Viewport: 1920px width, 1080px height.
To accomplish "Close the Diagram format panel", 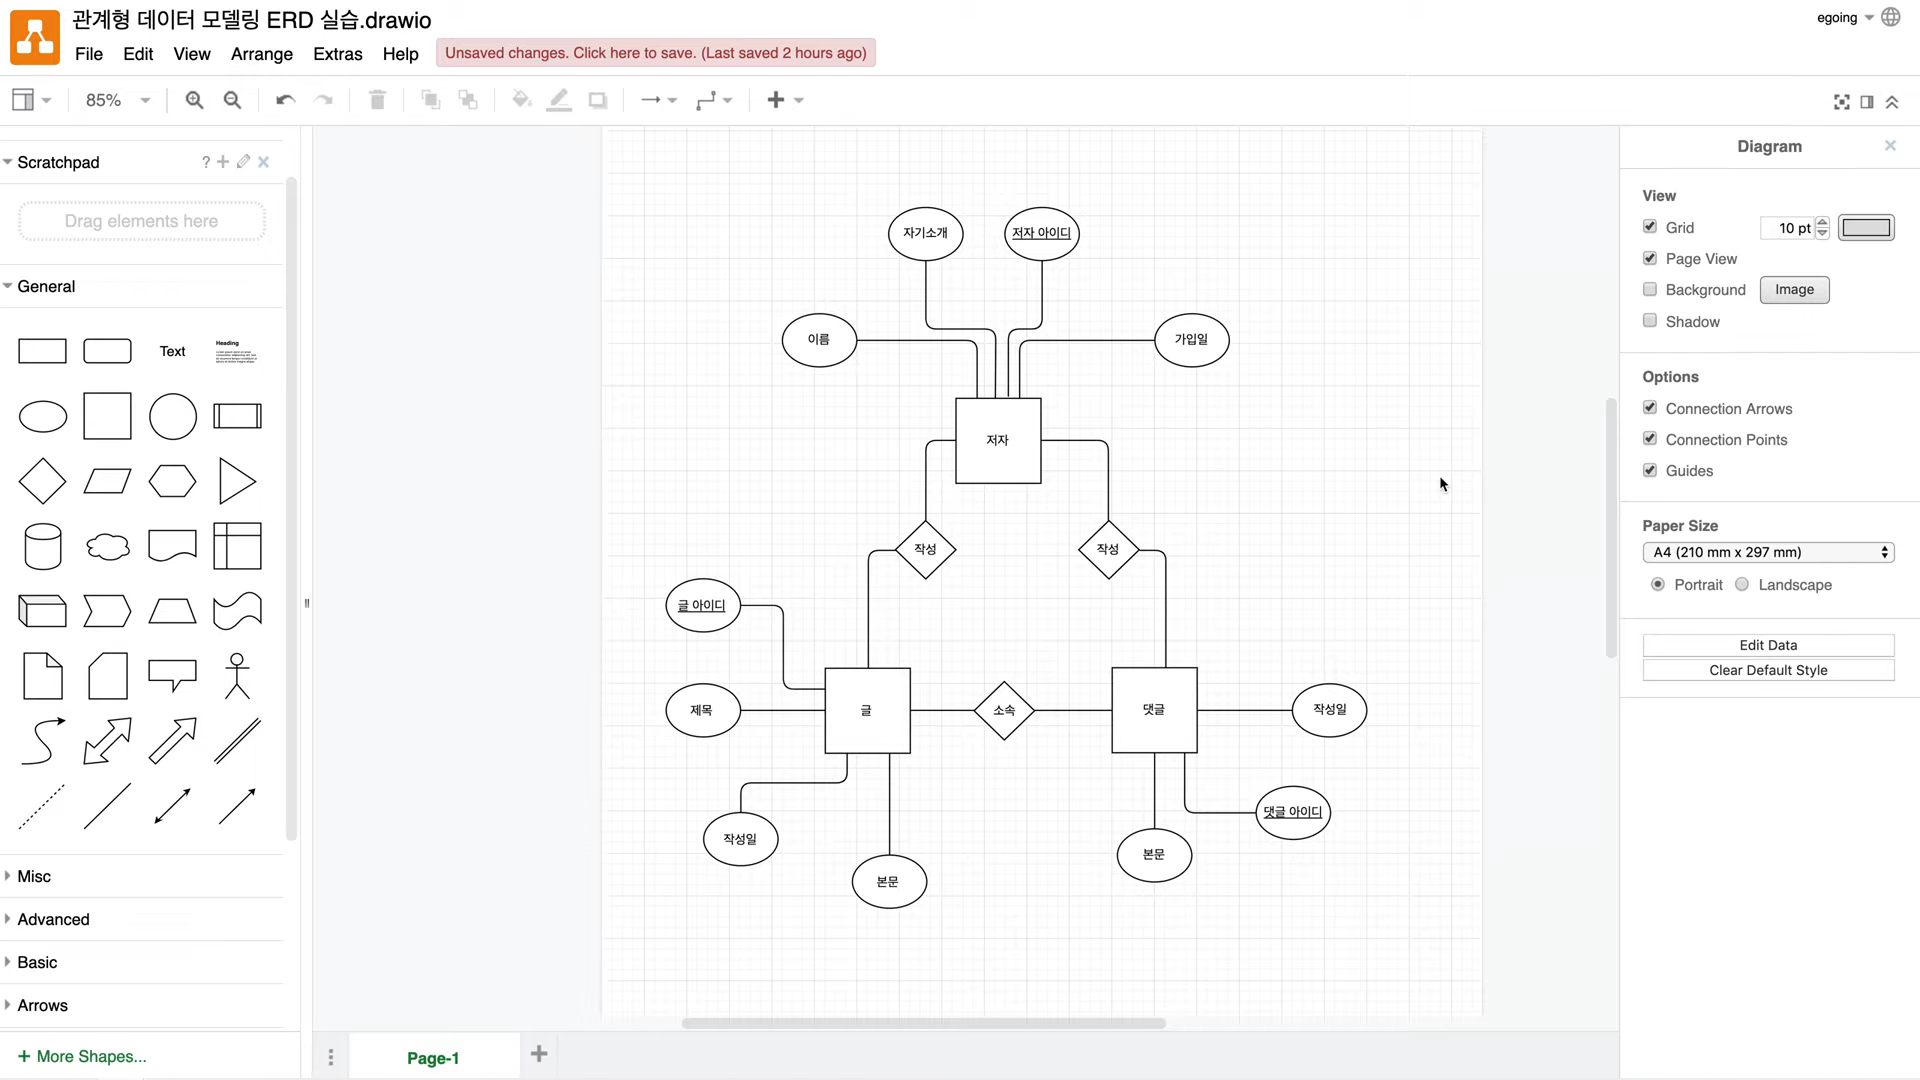I will tap(1890, 145).
